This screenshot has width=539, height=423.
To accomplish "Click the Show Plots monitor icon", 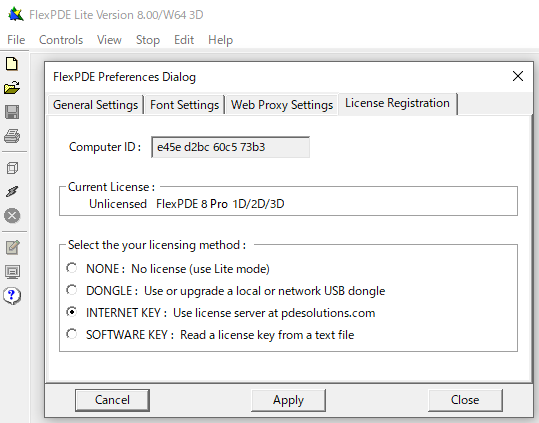I will pos(12,271).
